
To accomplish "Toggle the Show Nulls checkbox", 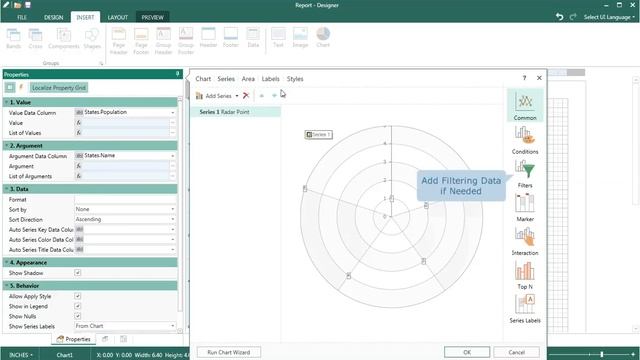I will pyautogui.click(x=78, y=316).
